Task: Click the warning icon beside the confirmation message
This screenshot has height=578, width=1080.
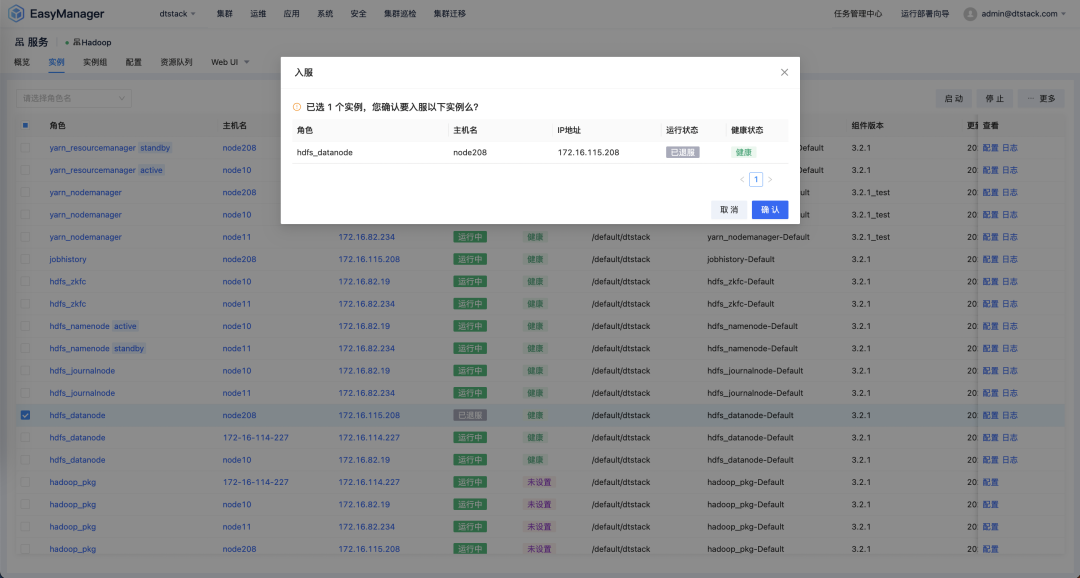Action: [297, 107]
